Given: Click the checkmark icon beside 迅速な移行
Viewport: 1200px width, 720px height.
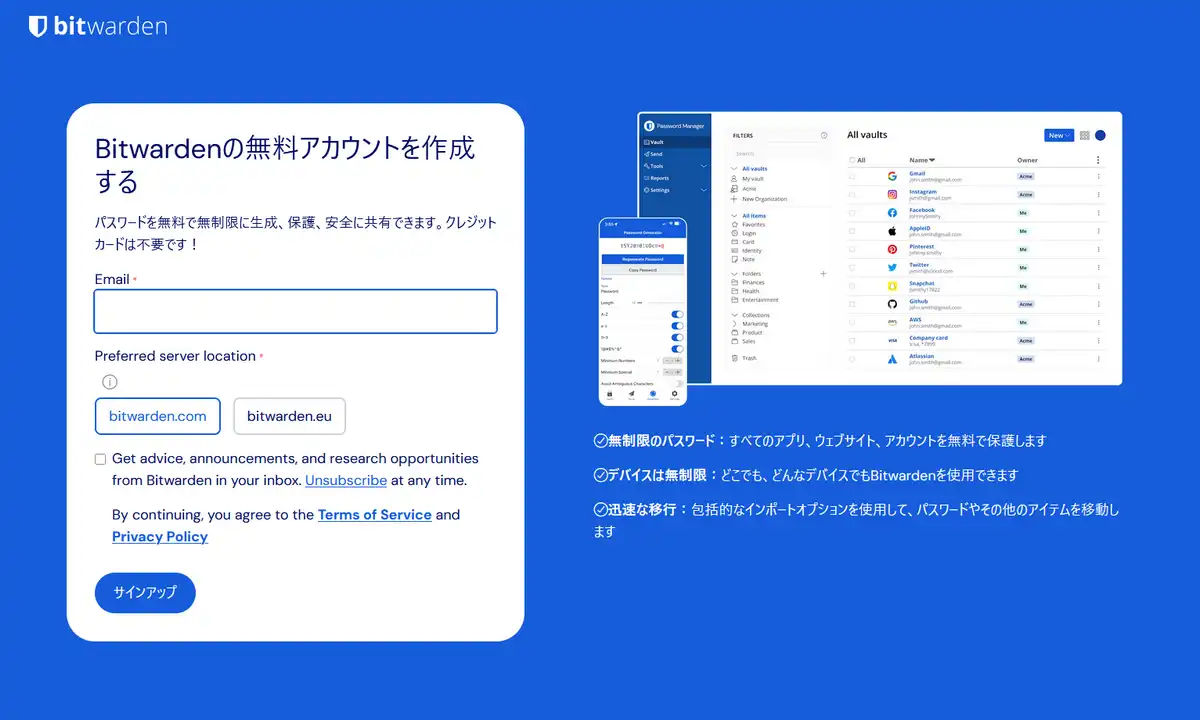Looking at the screenshot, I should (x=600, y=510).
